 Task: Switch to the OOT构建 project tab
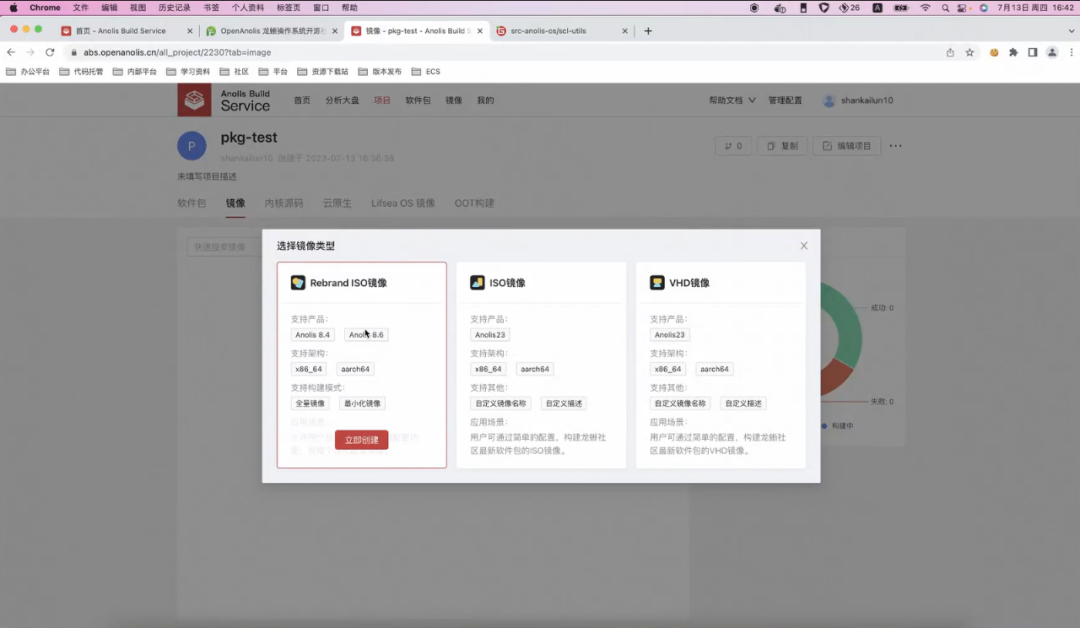pos(475,203)
